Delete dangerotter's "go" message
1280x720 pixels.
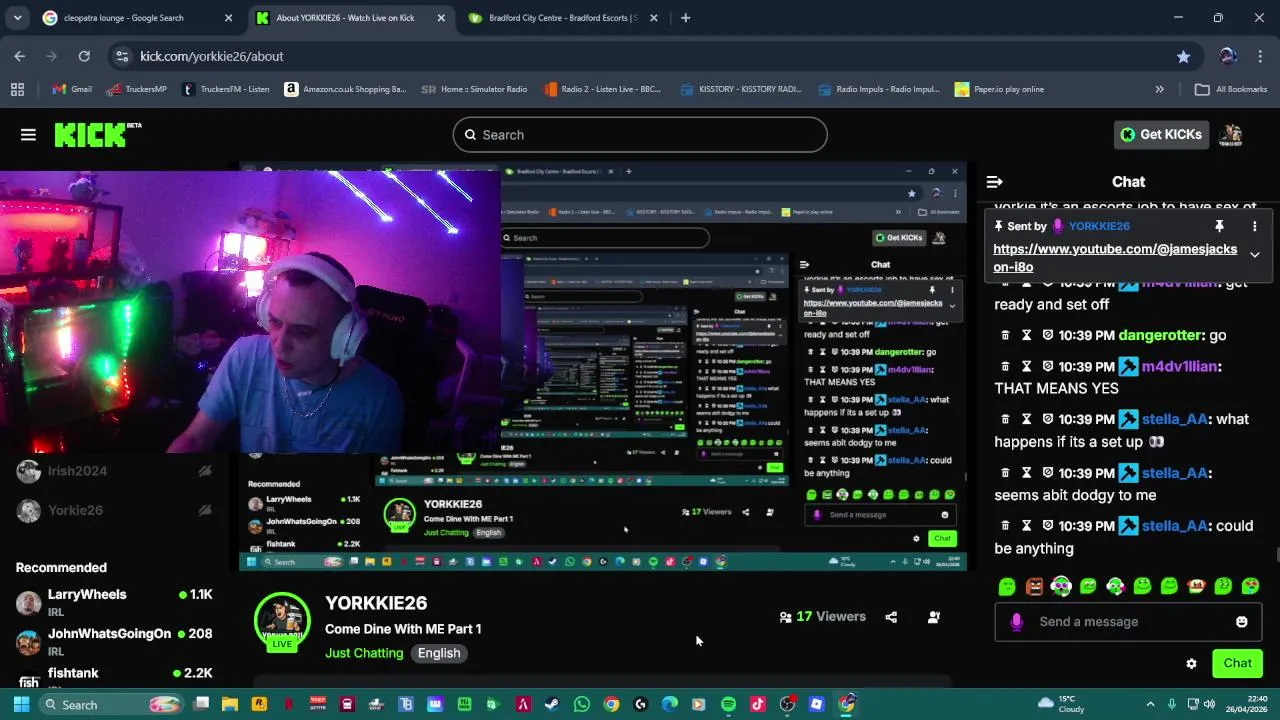coord(1005,336)
